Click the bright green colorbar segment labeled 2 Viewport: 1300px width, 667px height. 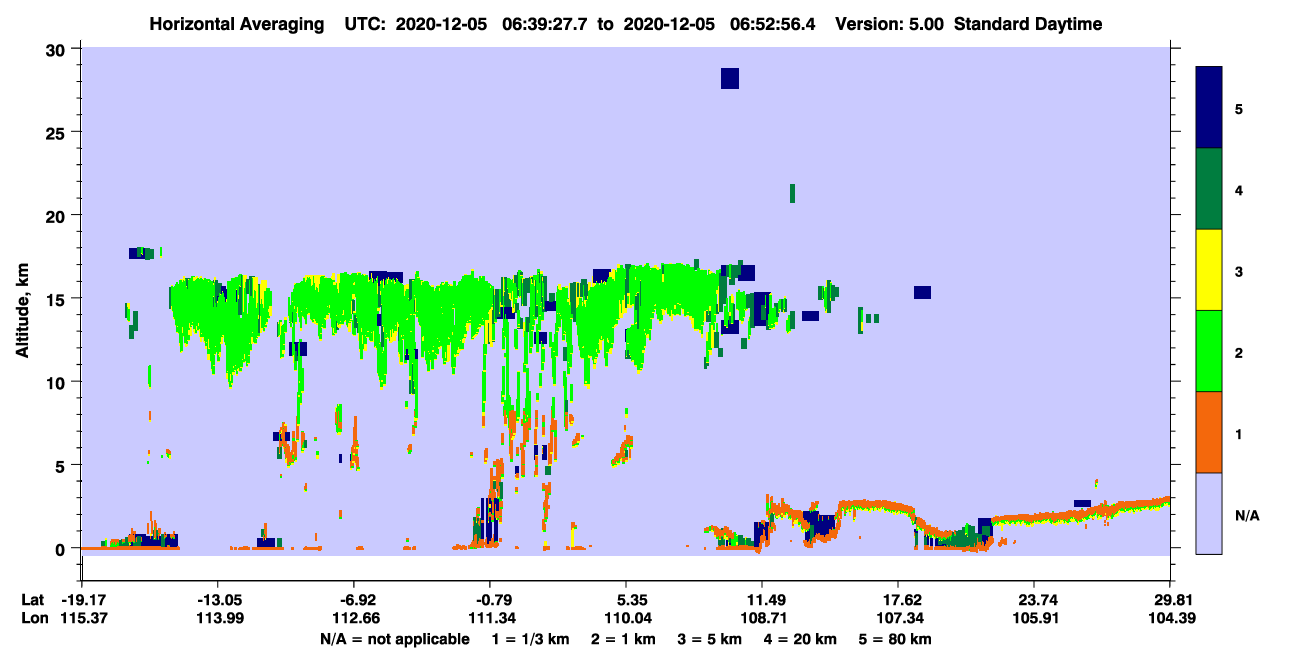click(1209, 351)
